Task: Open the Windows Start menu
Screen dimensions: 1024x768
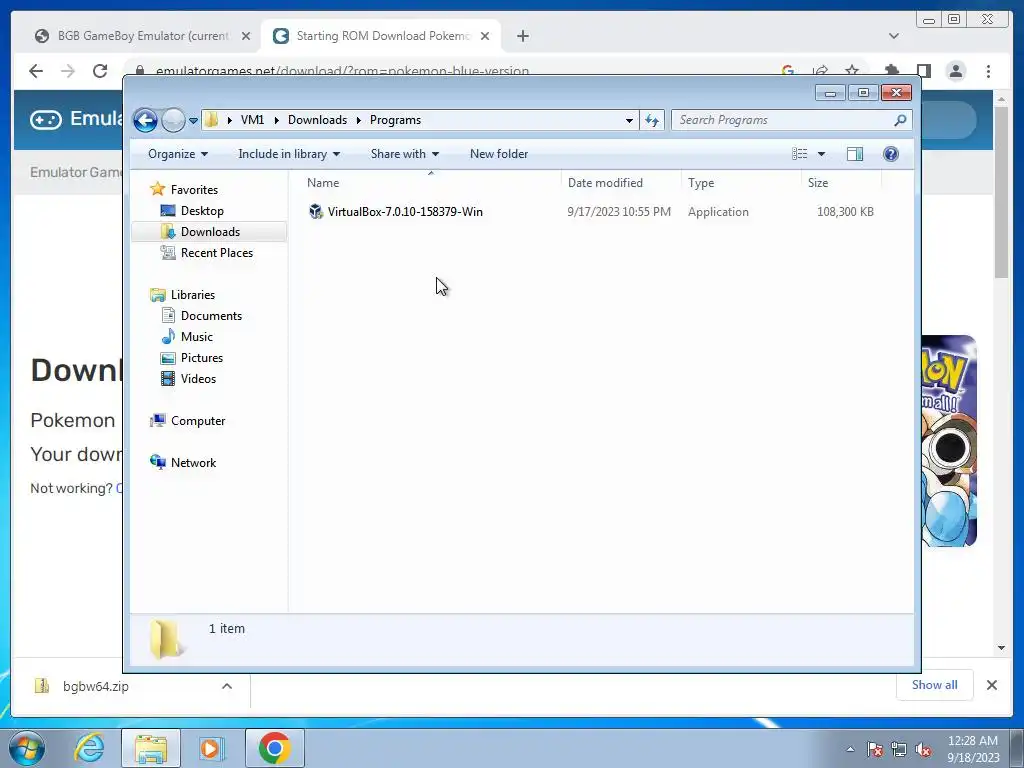Action: pyautogui.click(x=27, y=748)
